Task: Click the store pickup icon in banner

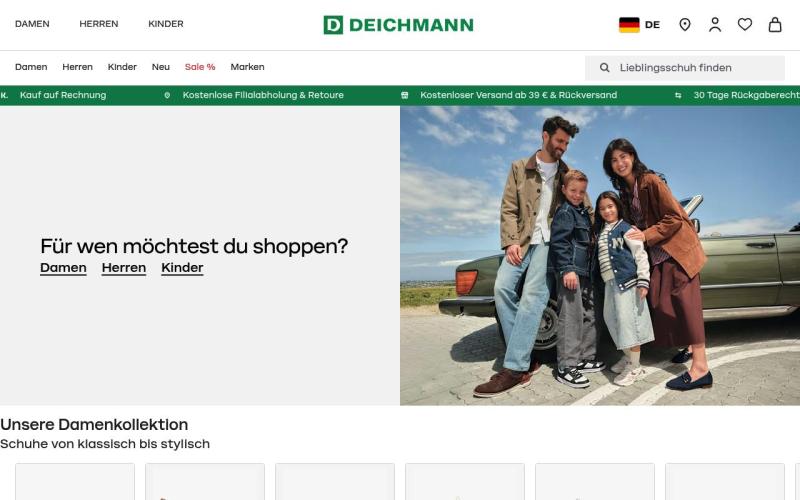Action: pos(167,95)
